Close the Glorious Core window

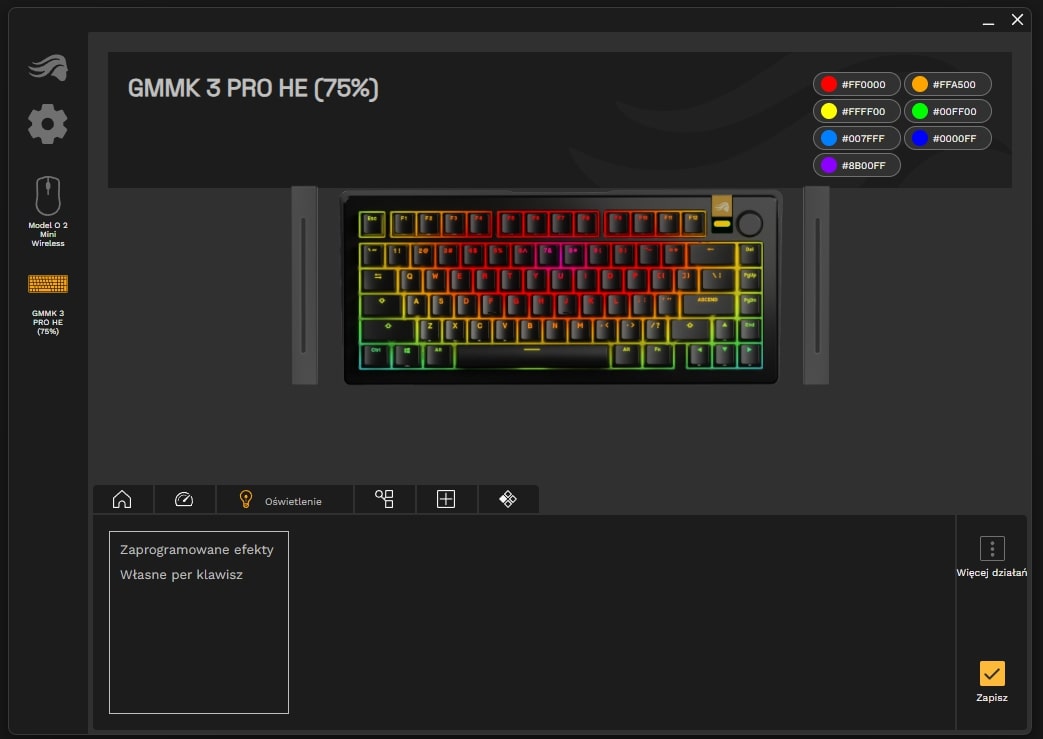(1018, 20)
